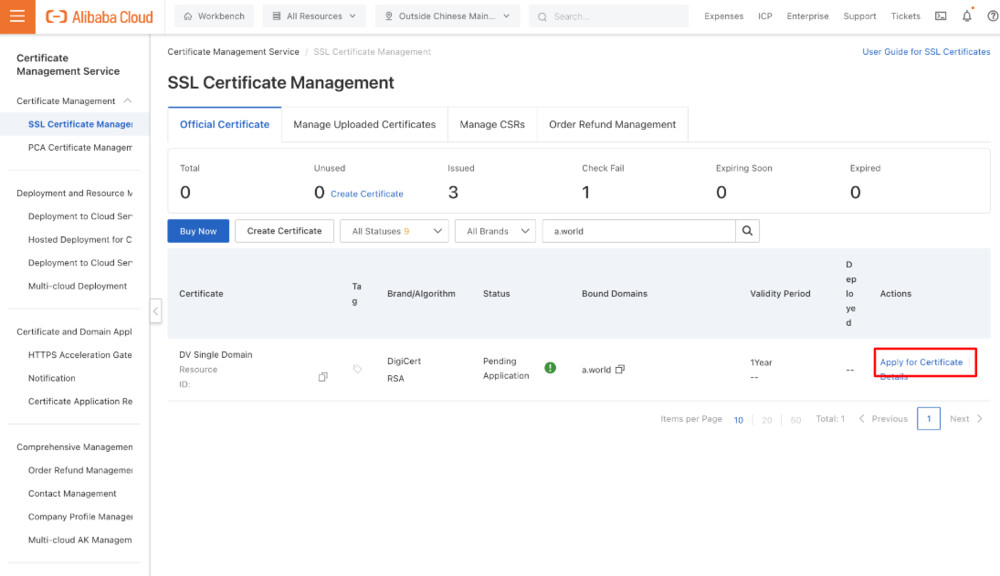Click the Alibaba Cloud logo
The width and height of the screenshot is (1000, 576).
tap(98, 16)
